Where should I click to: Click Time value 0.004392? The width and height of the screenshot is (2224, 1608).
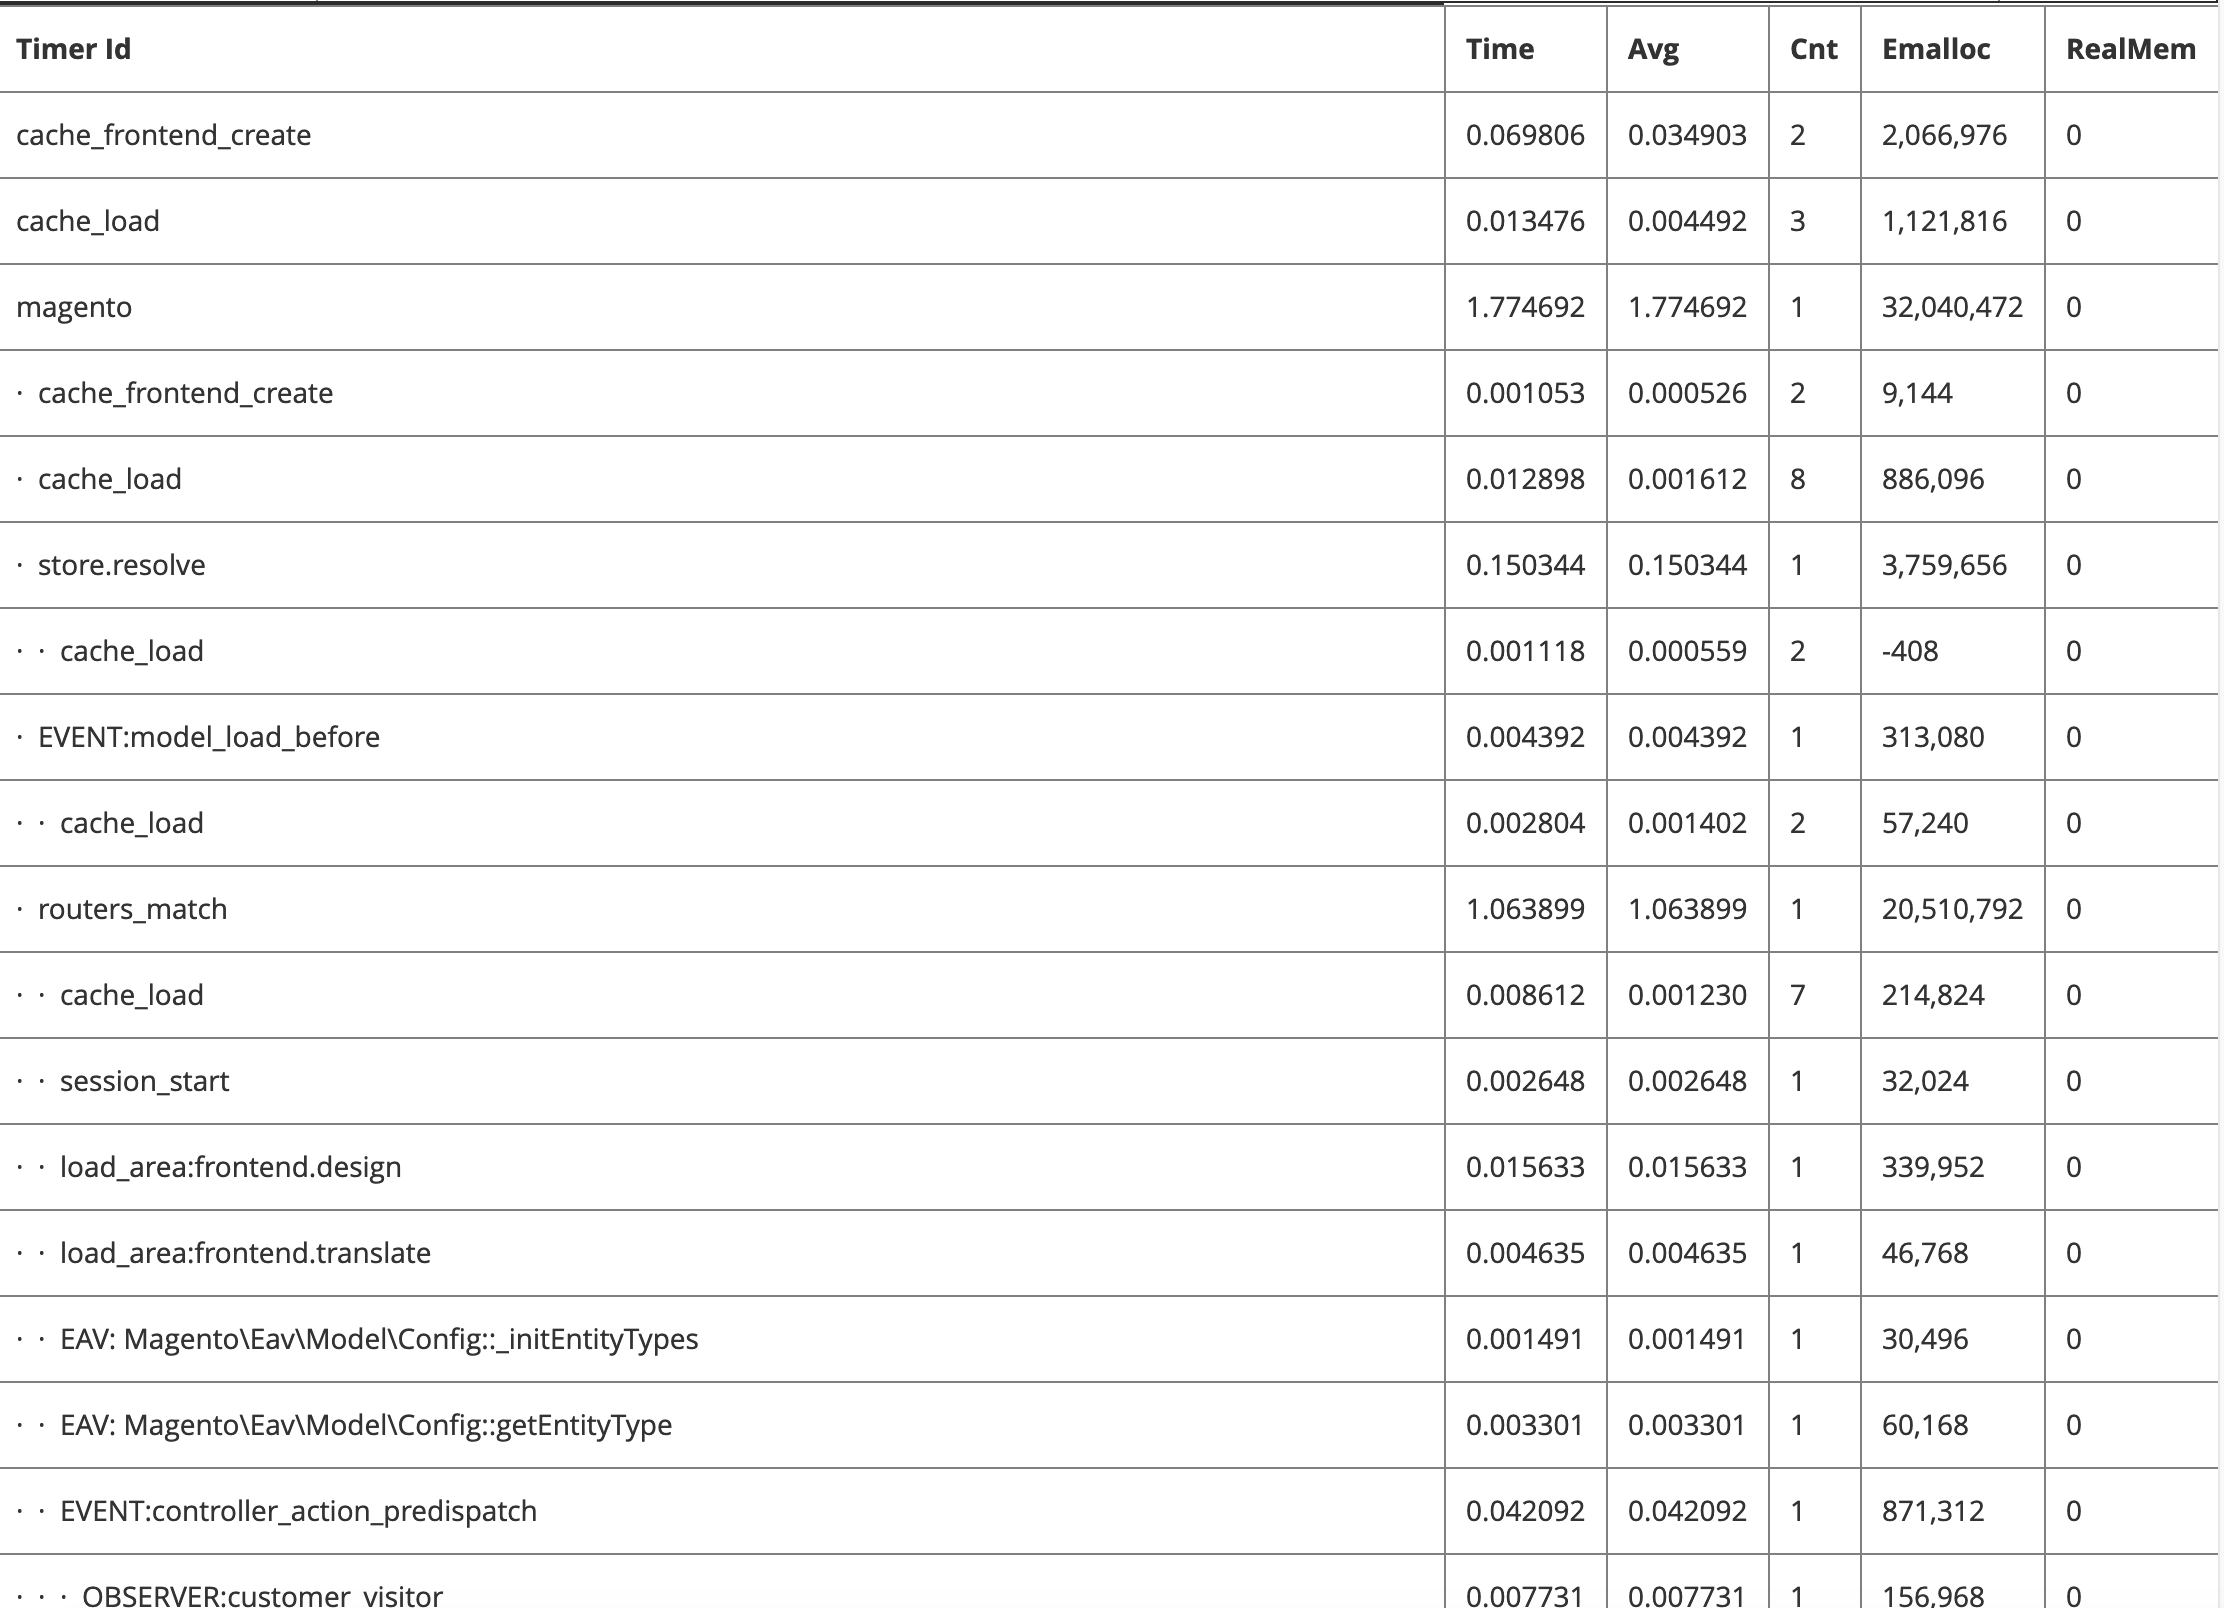click(x=1525, y=737)
